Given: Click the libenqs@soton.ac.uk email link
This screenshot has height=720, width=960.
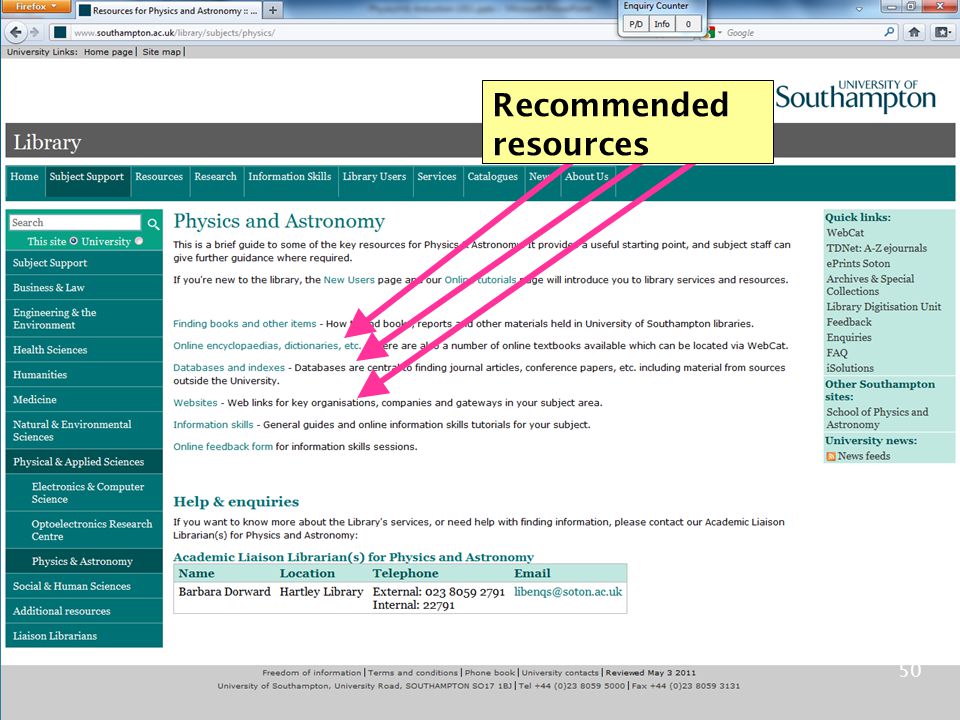Looking at the screenshot, I should coord(568,591).
